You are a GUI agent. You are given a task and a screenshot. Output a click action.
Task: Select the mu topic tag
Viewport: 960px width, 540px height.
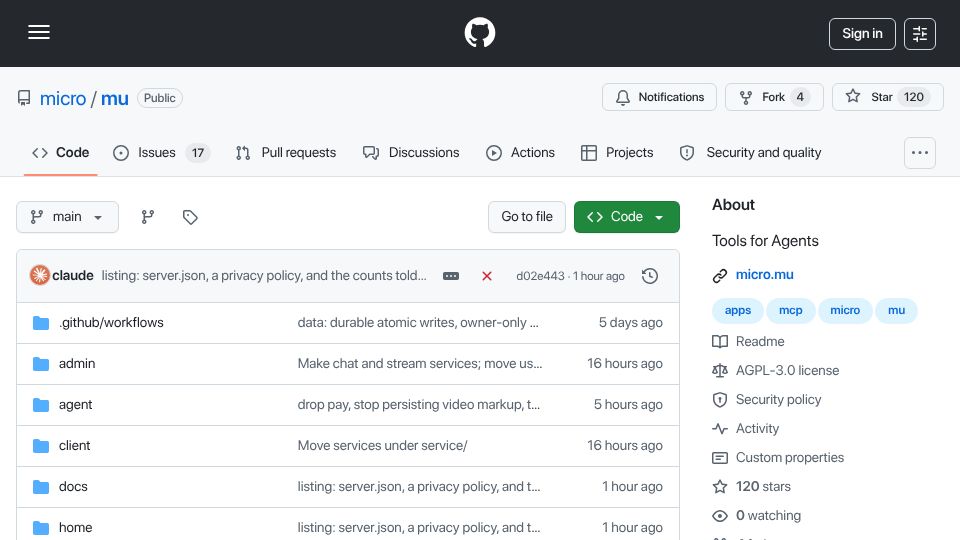(x=896, y=310)
